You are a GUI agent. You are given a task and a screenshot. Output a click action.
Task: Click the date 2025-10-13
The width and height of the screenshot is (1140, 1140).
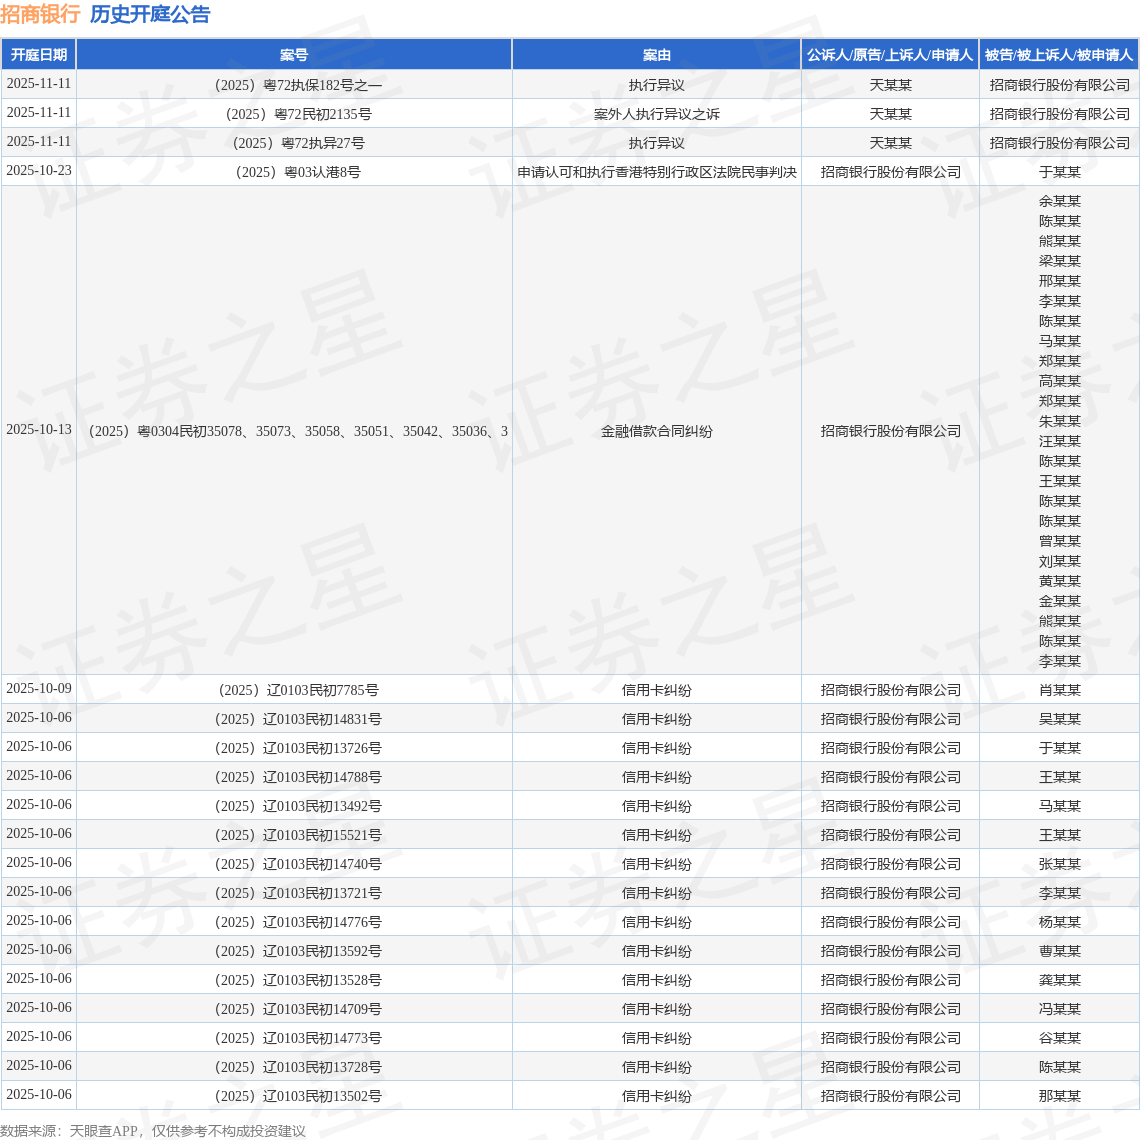(39, 430)
